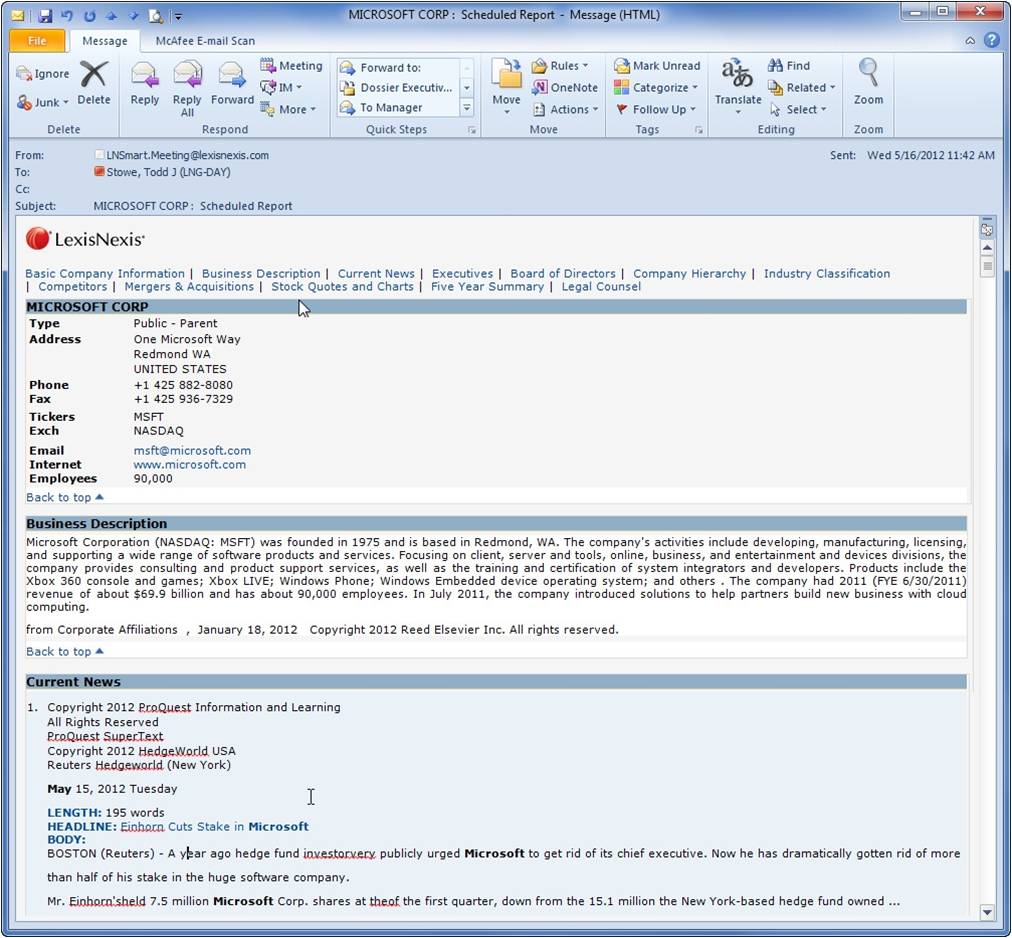This screenshot has height=938, width=1012.
Task: Expand the Quick Steps gallery
Action: coord(467,108)
